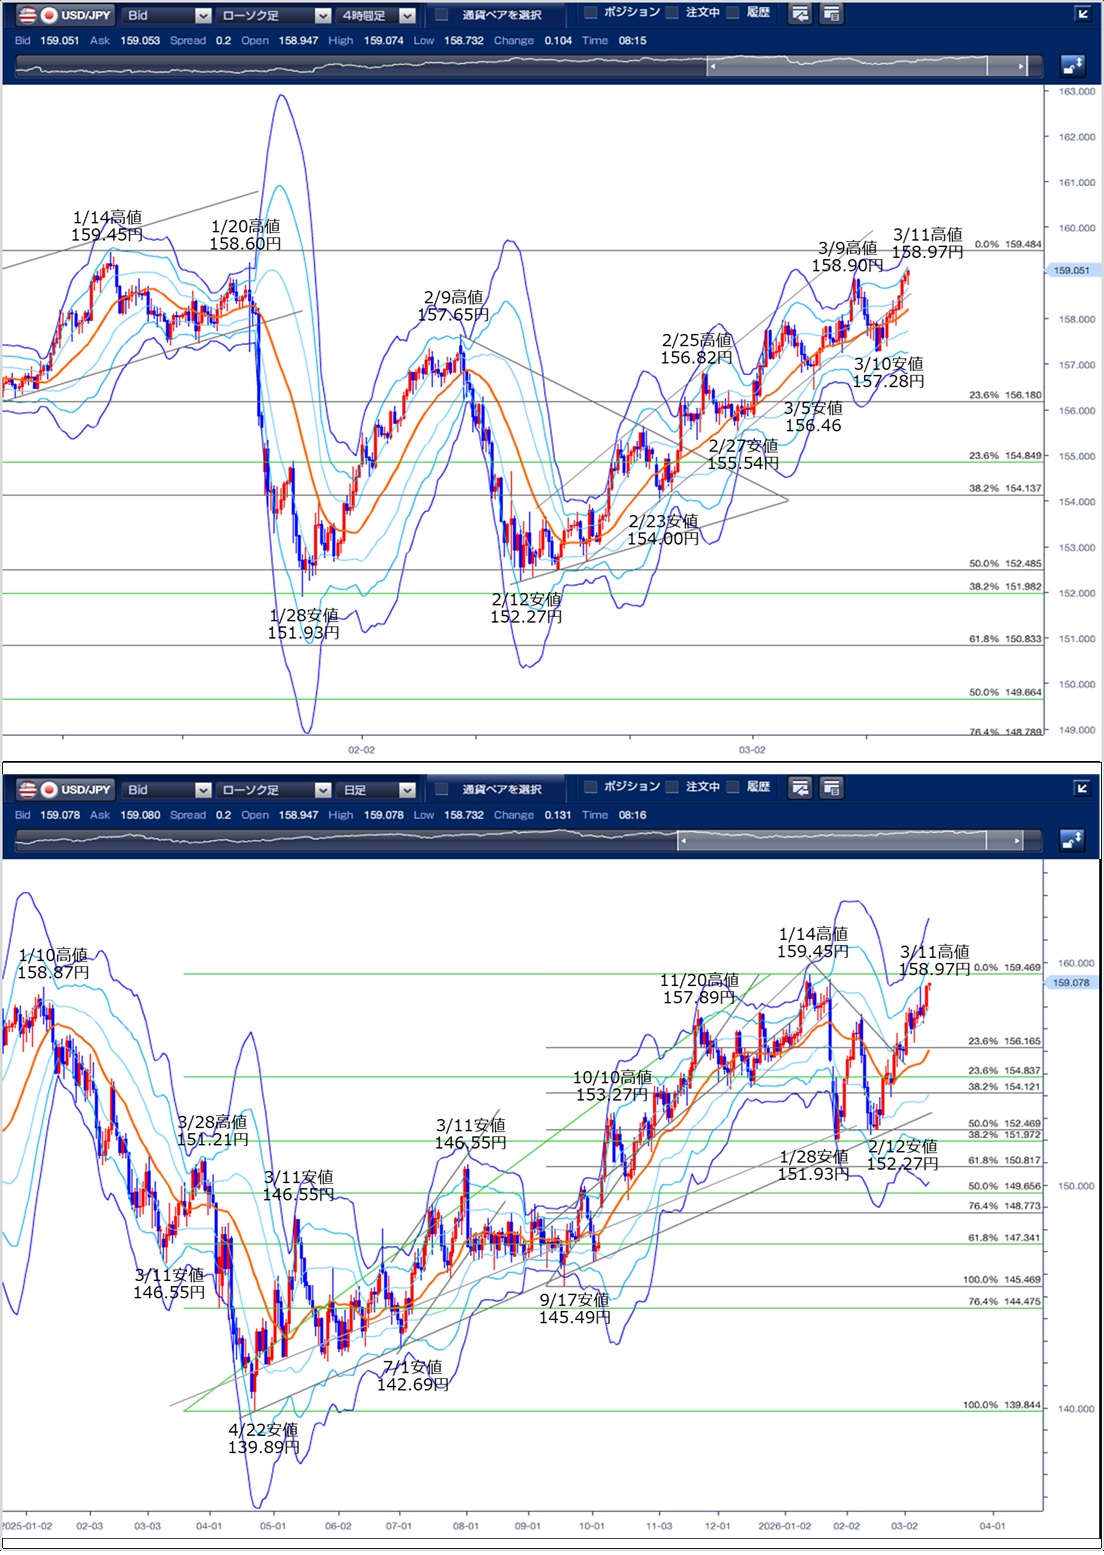The width and height of the screenshot is (1104, 1555).
Task: Toggle the 注文中 checkbox on the top chart
Action: click(673, 13)
